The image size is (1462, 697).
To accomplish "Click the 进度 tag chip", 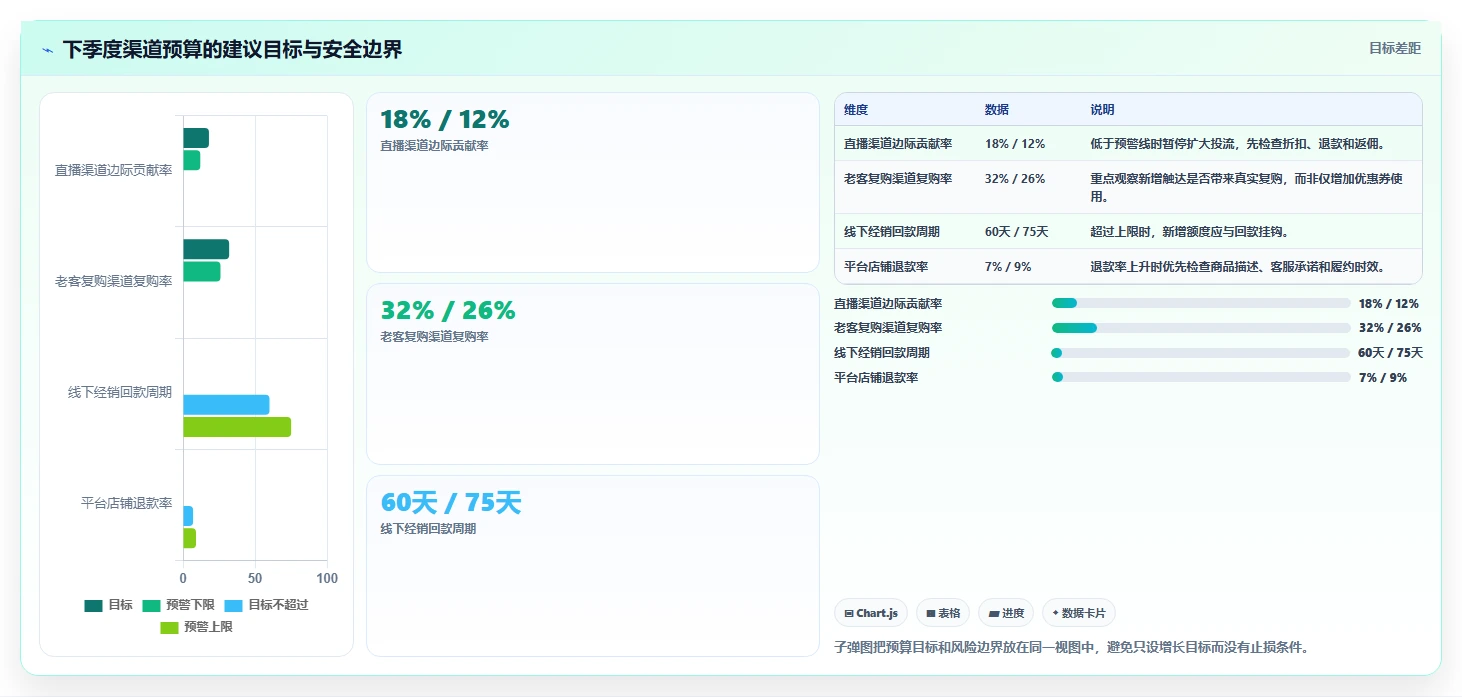I will (1006, 613).
